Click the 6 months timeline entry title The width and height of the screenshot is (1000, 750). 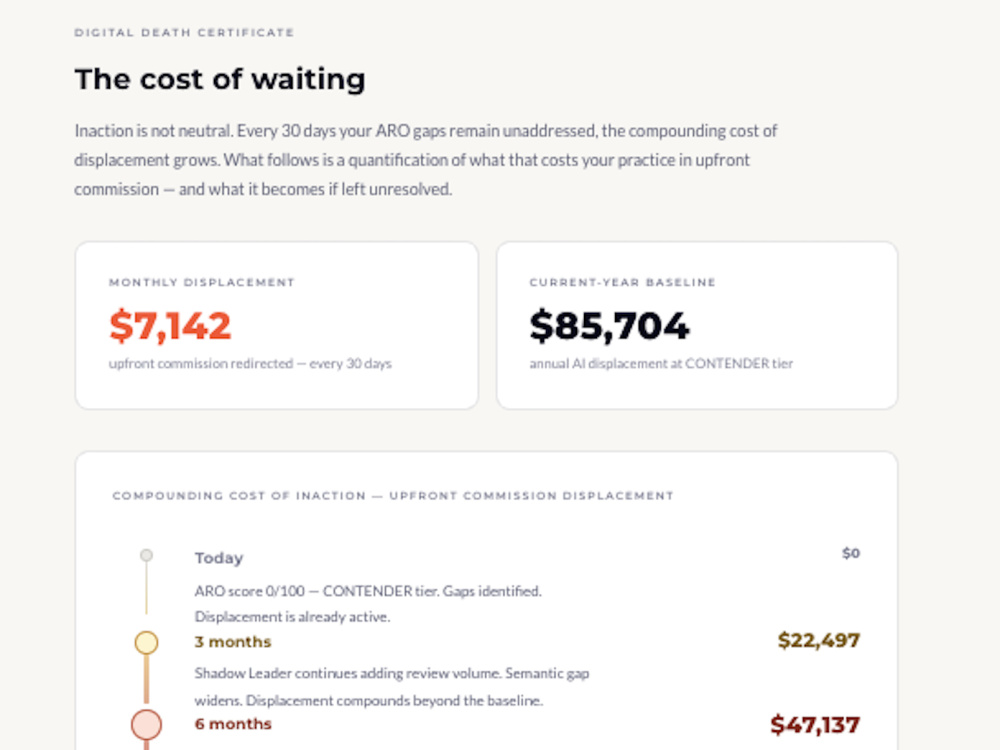click(233, 724)
